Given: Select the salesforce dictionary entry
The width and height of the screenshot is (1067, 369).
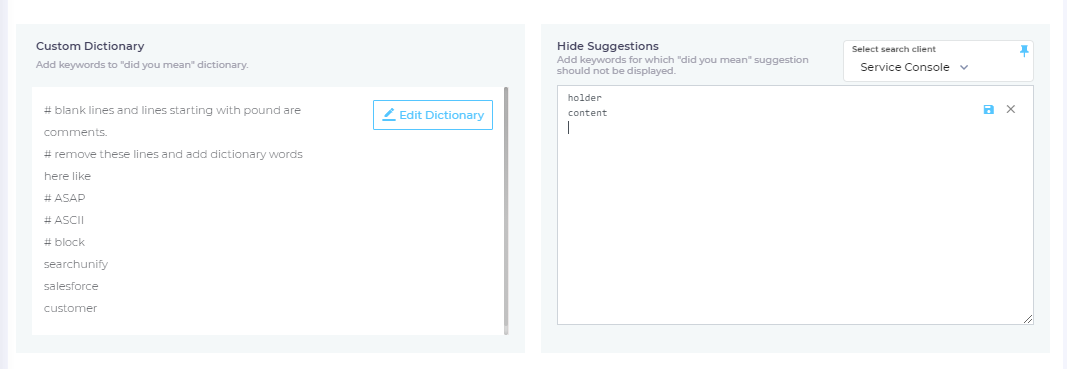Looking at the screenshot, I should tap(71, 286).
